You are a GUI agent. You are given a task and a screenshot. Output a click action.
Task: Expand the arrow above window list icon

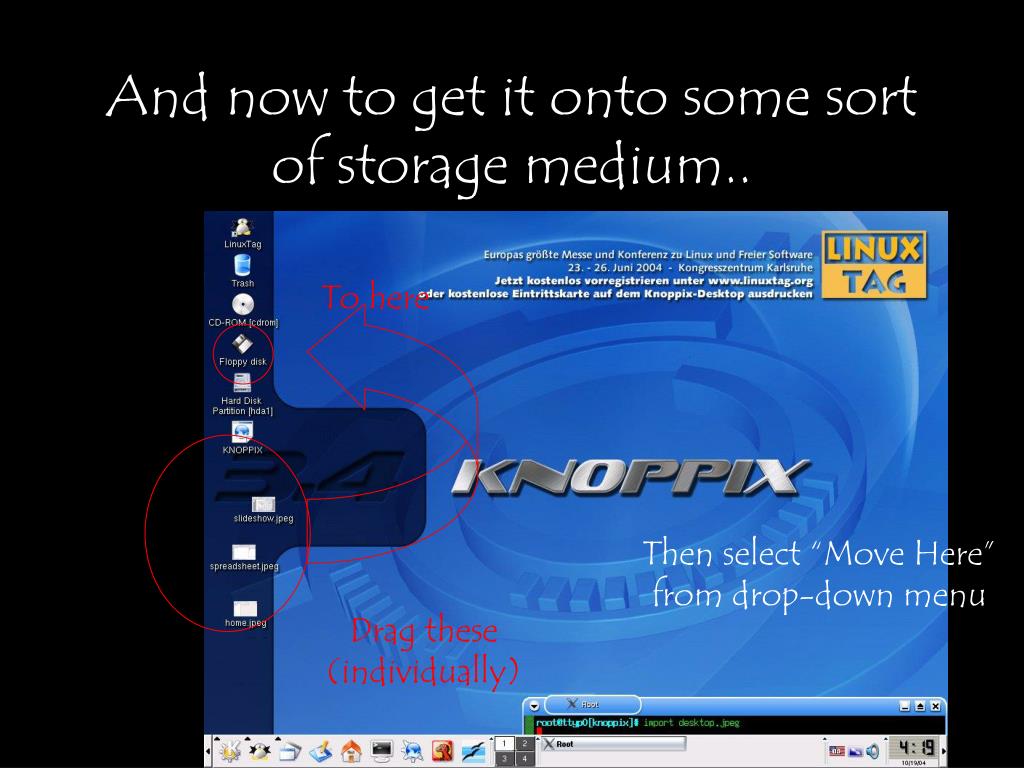[278, 739]
